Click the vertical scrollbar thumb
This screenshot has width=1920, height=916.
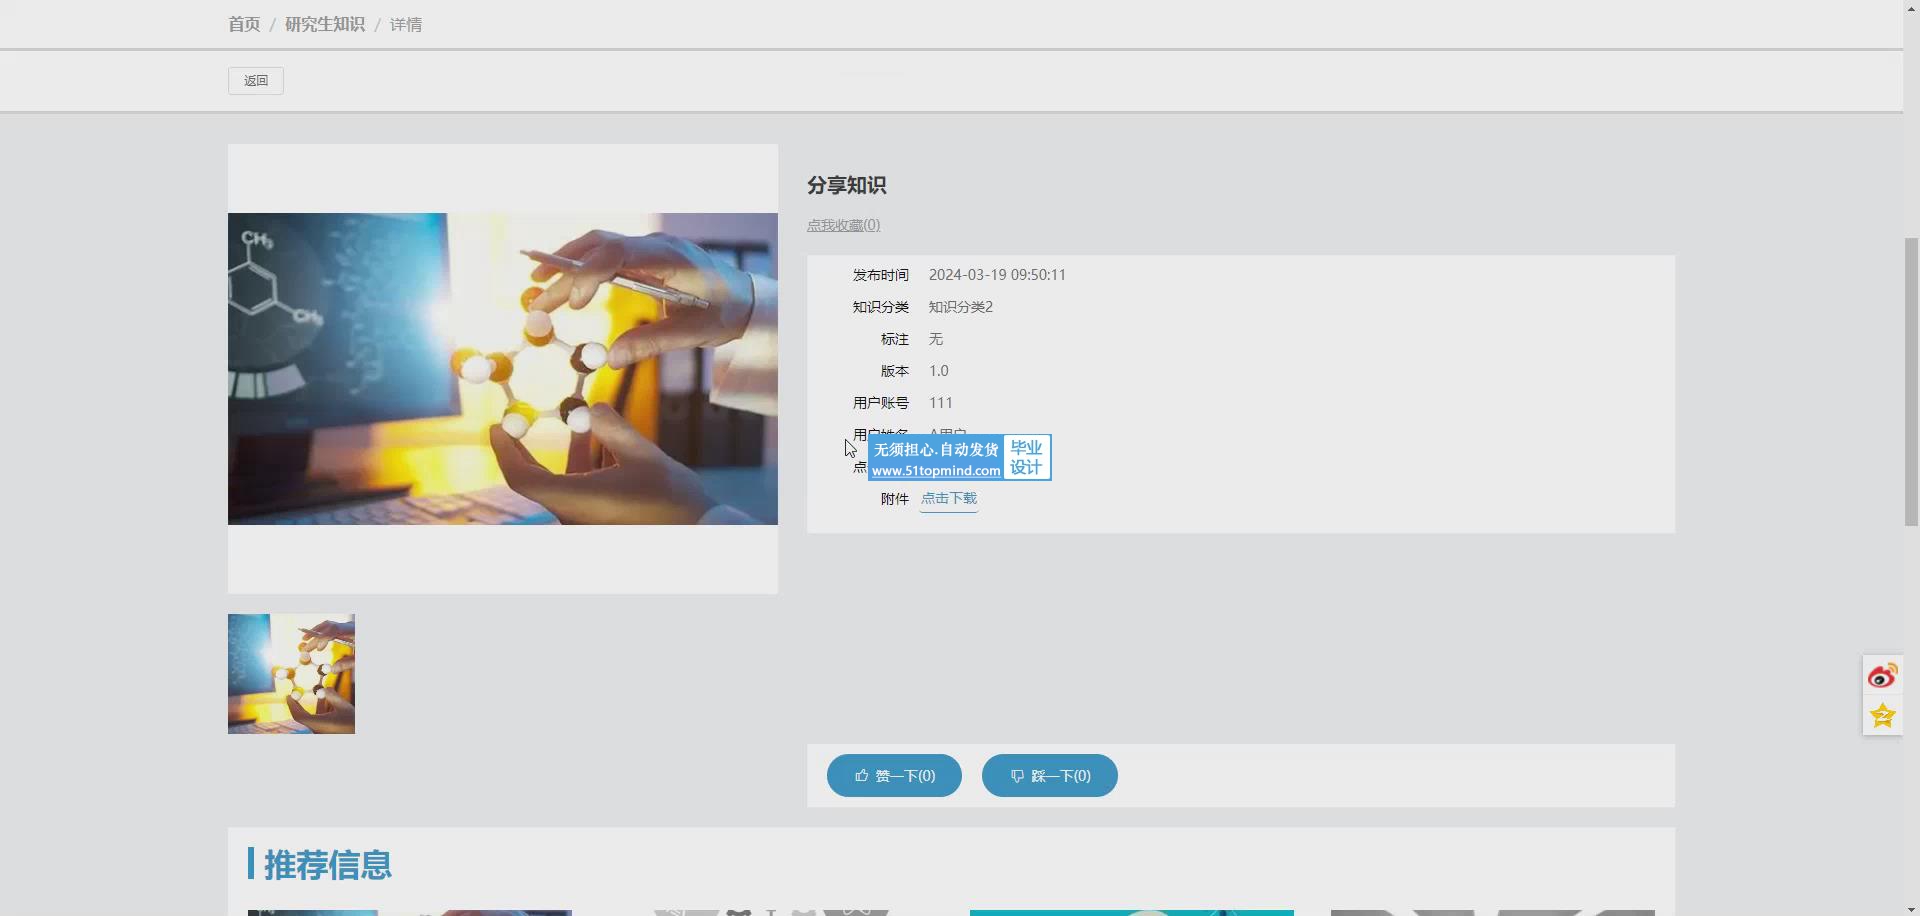[x=1911, y=380]
